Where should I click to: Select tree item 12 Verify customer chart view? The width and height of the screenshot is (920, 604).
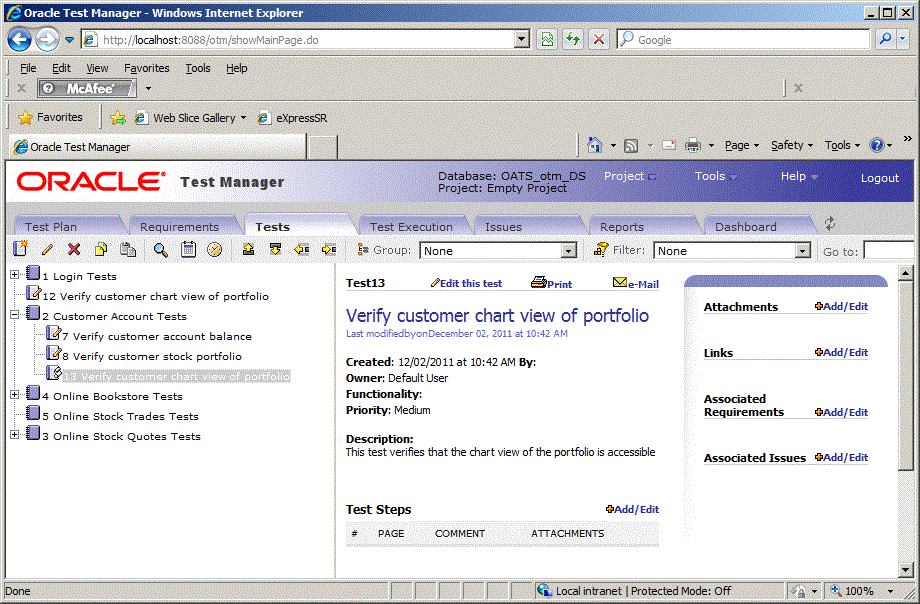point(155,296)
